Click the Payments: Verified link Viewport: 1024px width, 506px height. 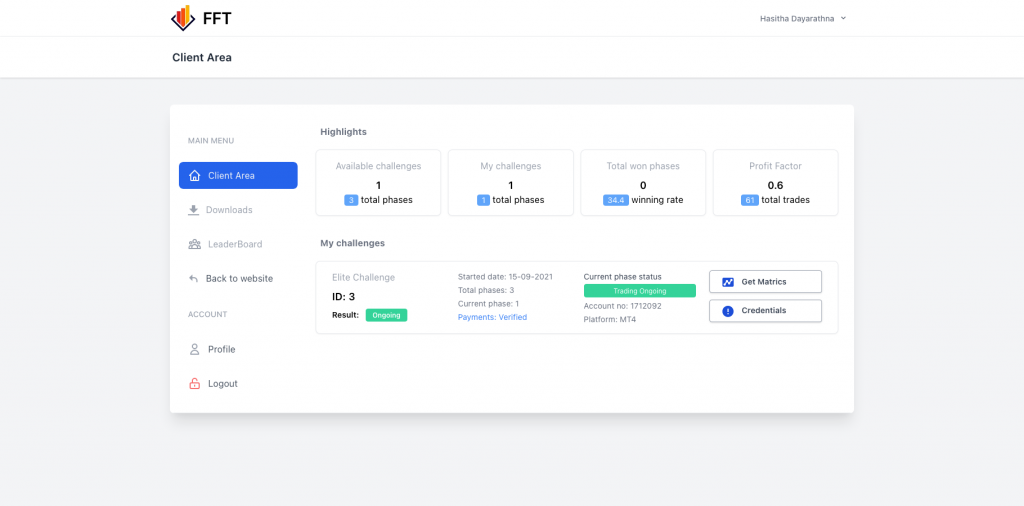pos(492,317)
